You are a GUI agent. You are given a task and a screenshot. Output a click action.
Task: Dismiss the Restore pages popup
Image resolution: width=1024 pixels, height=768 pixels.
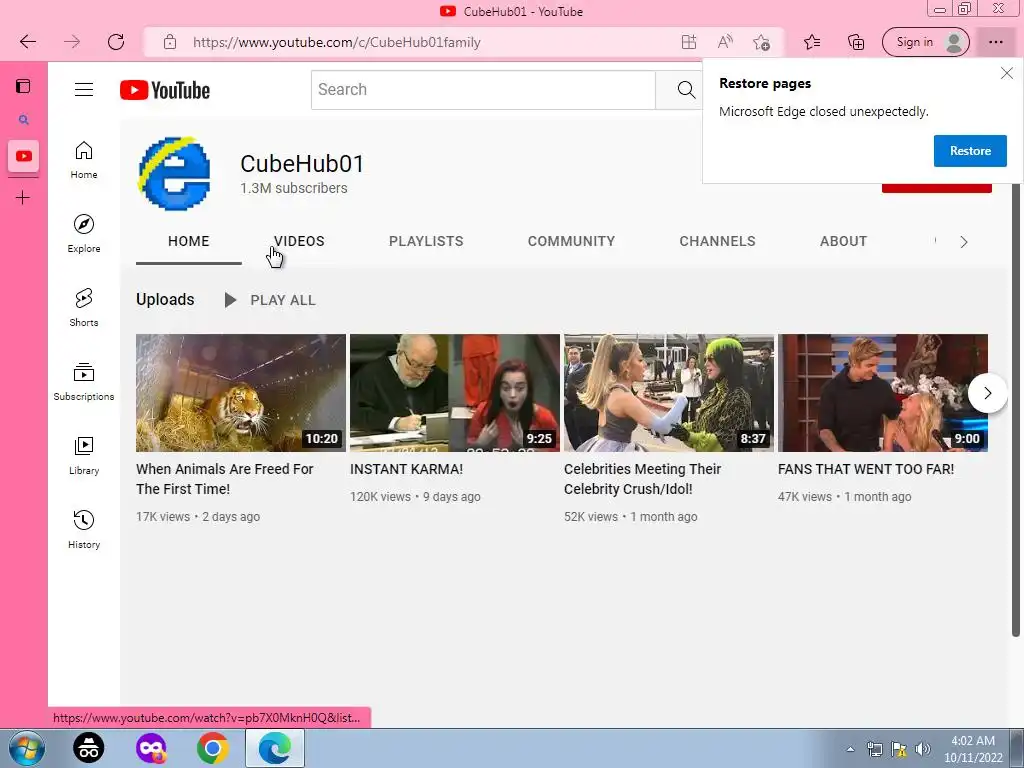tap(1006, 73)
